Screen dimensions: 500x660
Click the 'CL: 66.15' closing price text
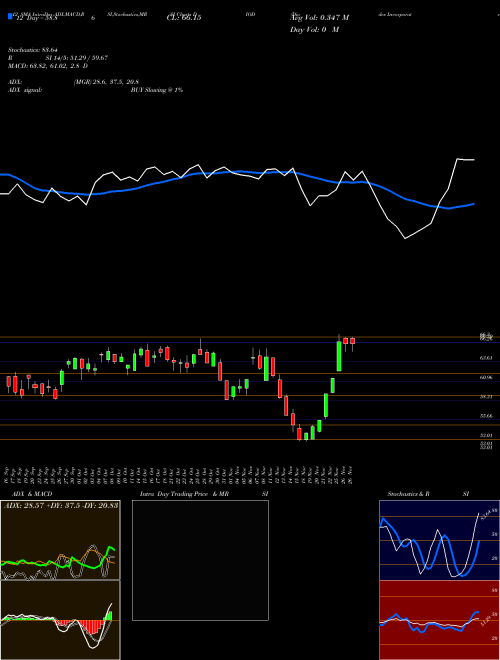184,18
